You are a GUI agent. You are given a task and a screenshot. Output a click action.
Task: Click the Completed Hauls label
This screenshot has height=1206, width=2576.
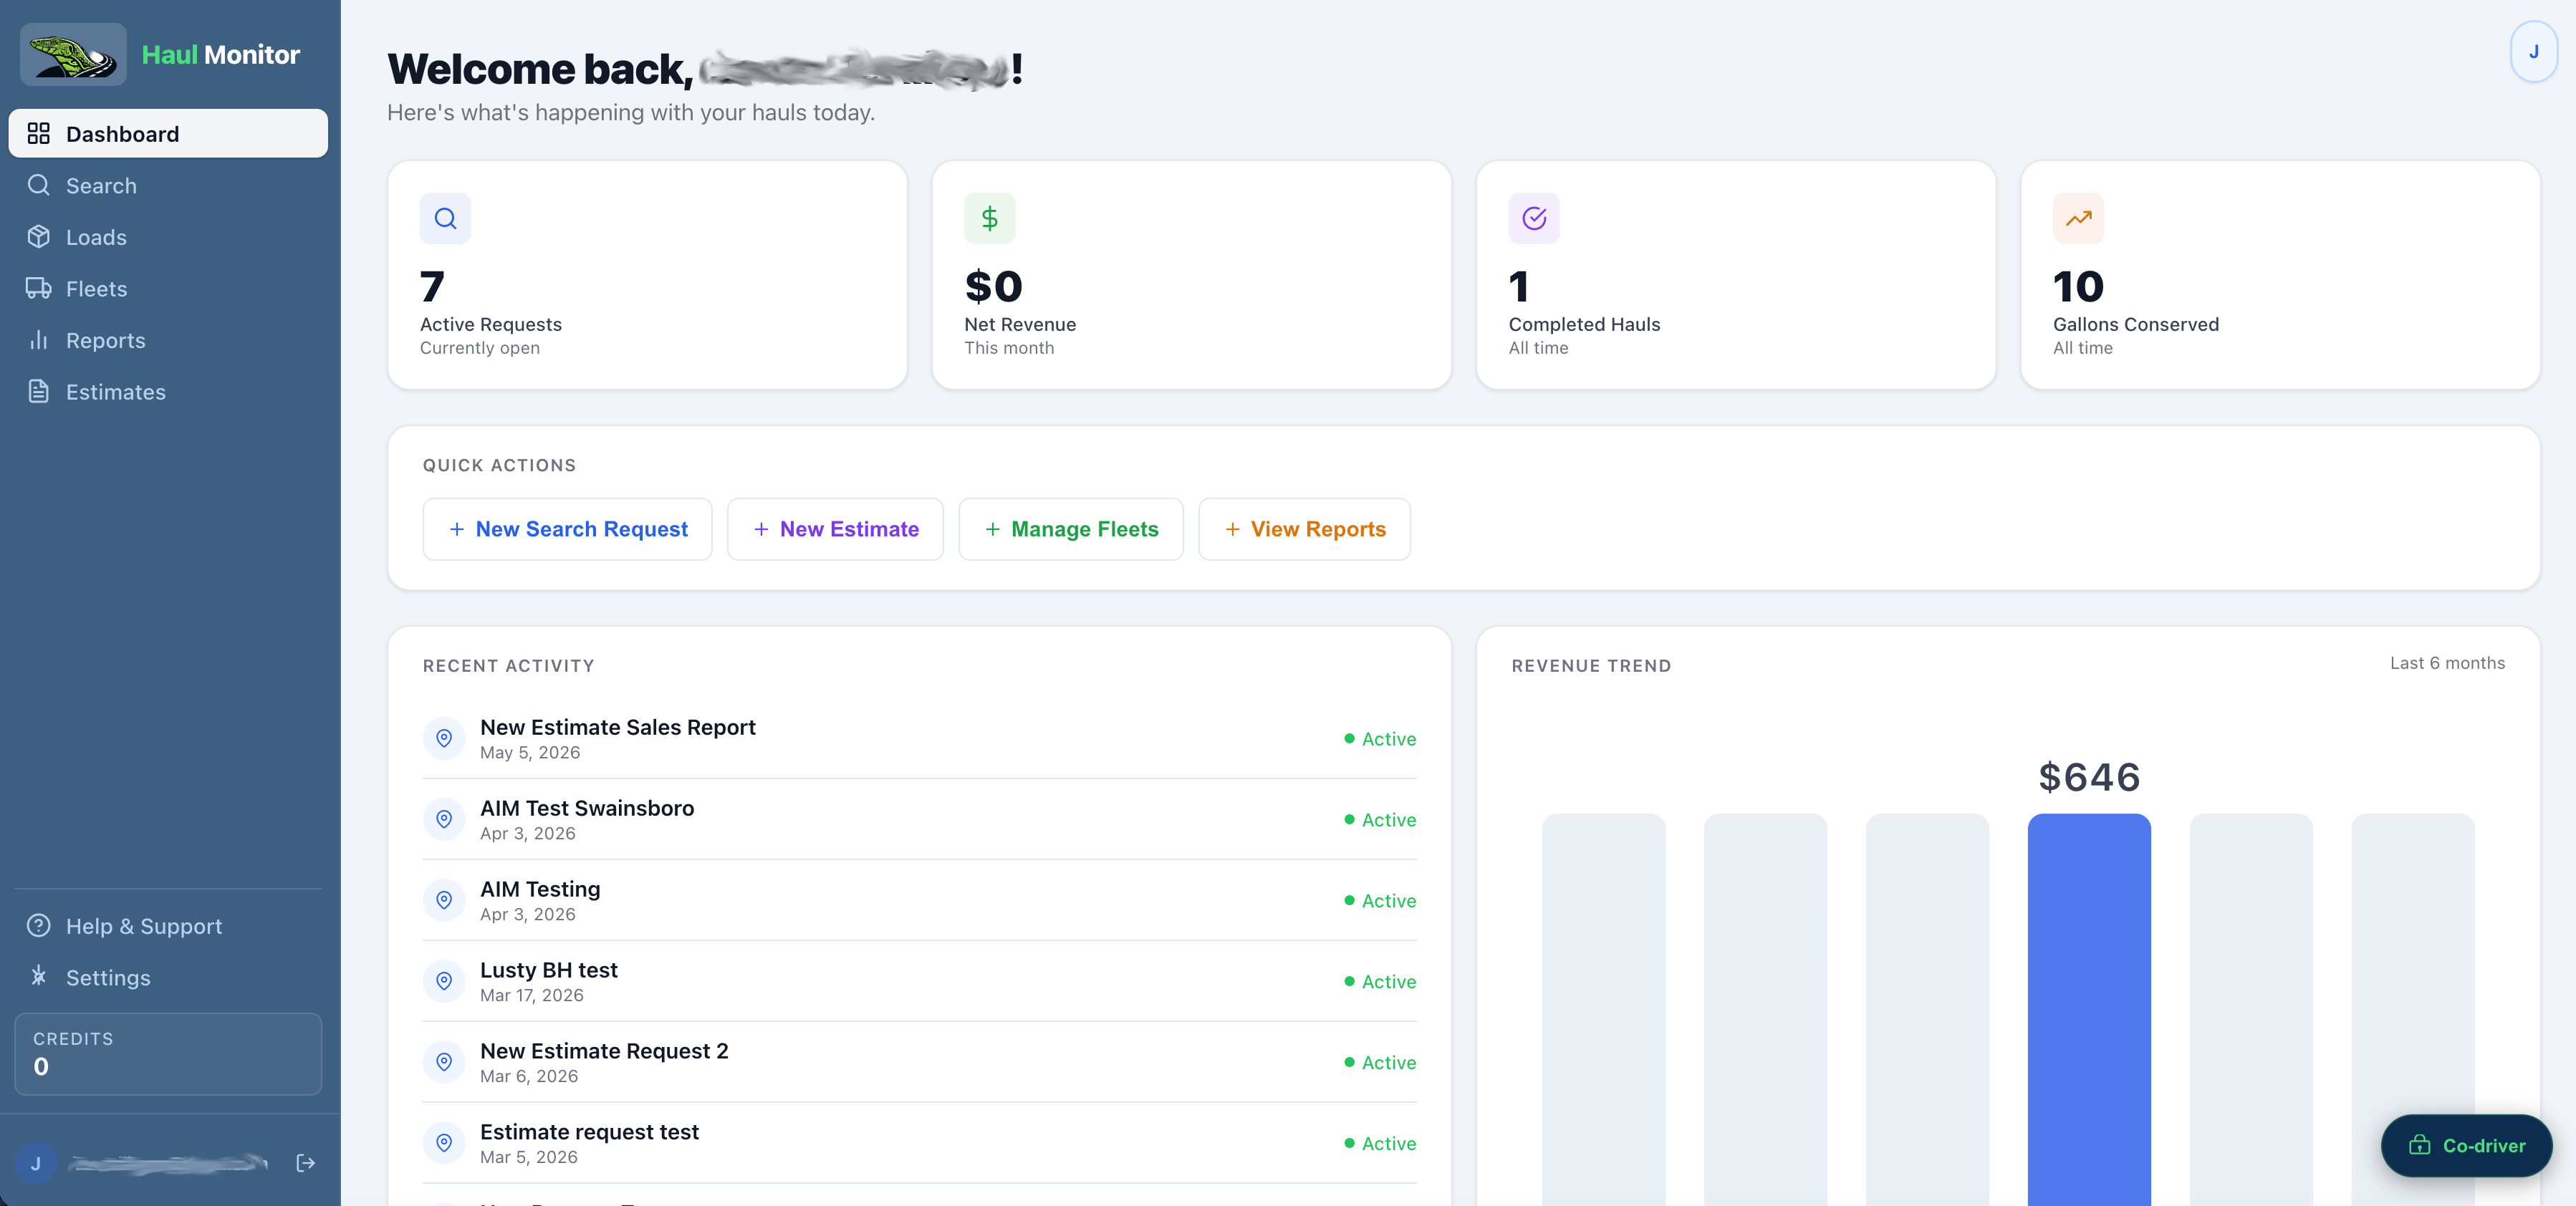point(1584,325)
